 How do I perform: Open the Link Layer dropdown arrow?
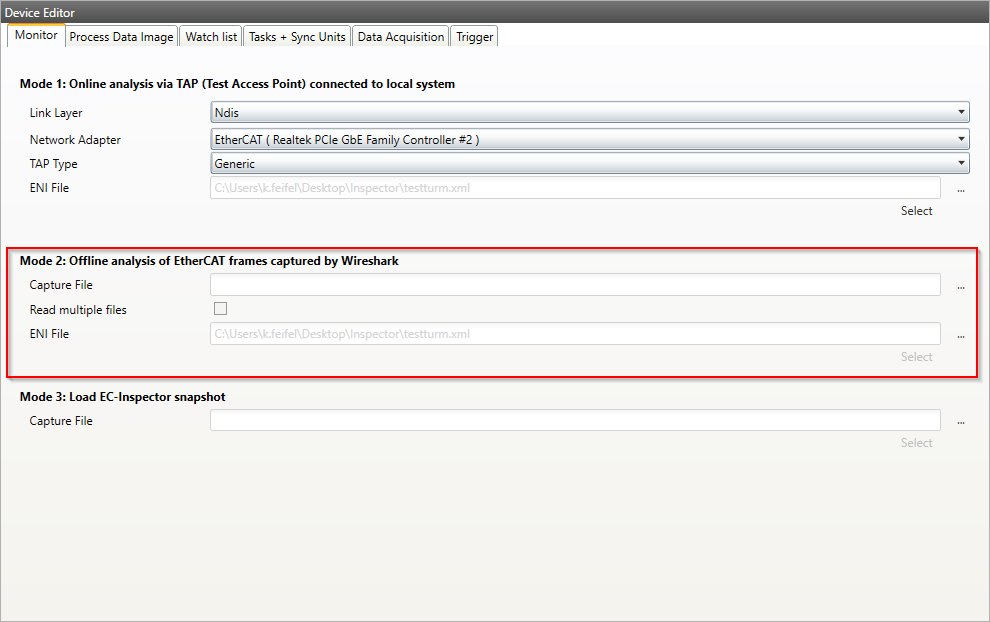[x=962, y=112]
